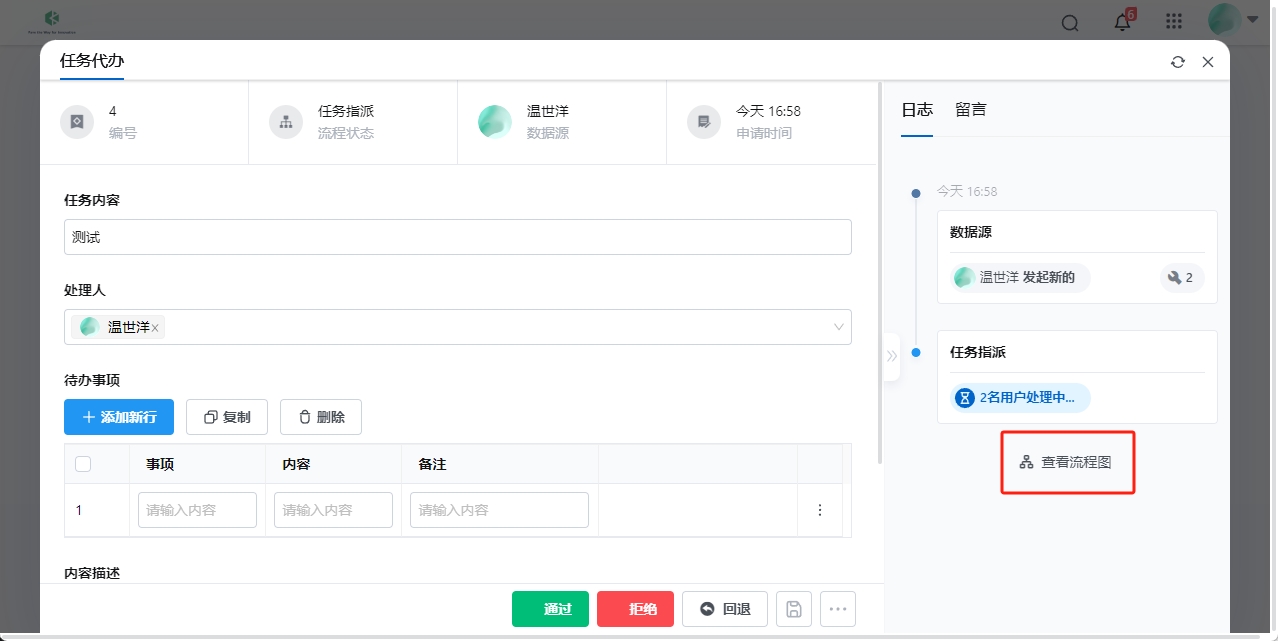1278x641 pixels.
Task: Collapse the right log side panel
Action: (891, 356)
